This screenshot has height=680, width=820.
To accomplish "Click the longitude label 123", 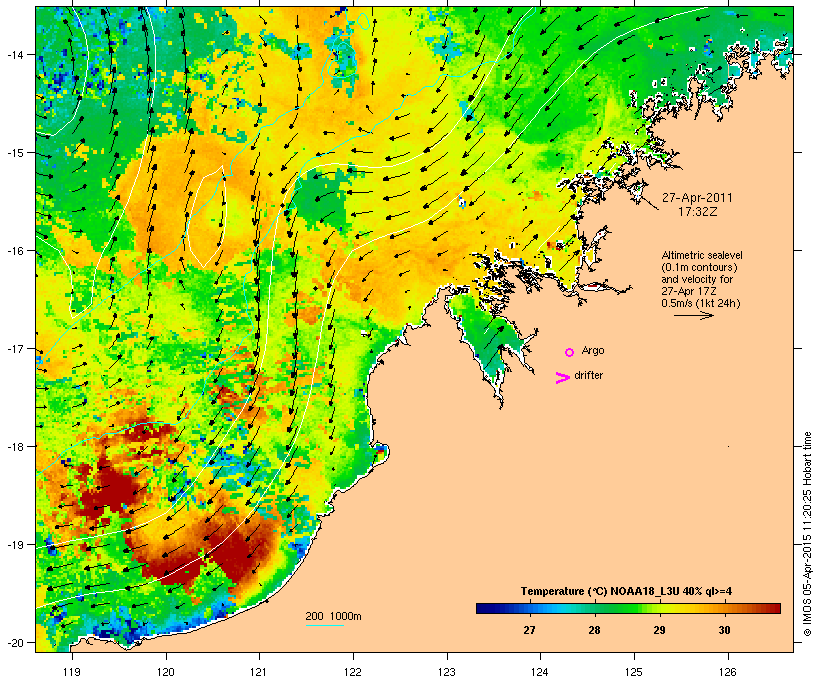I will [x=447, y=672].
